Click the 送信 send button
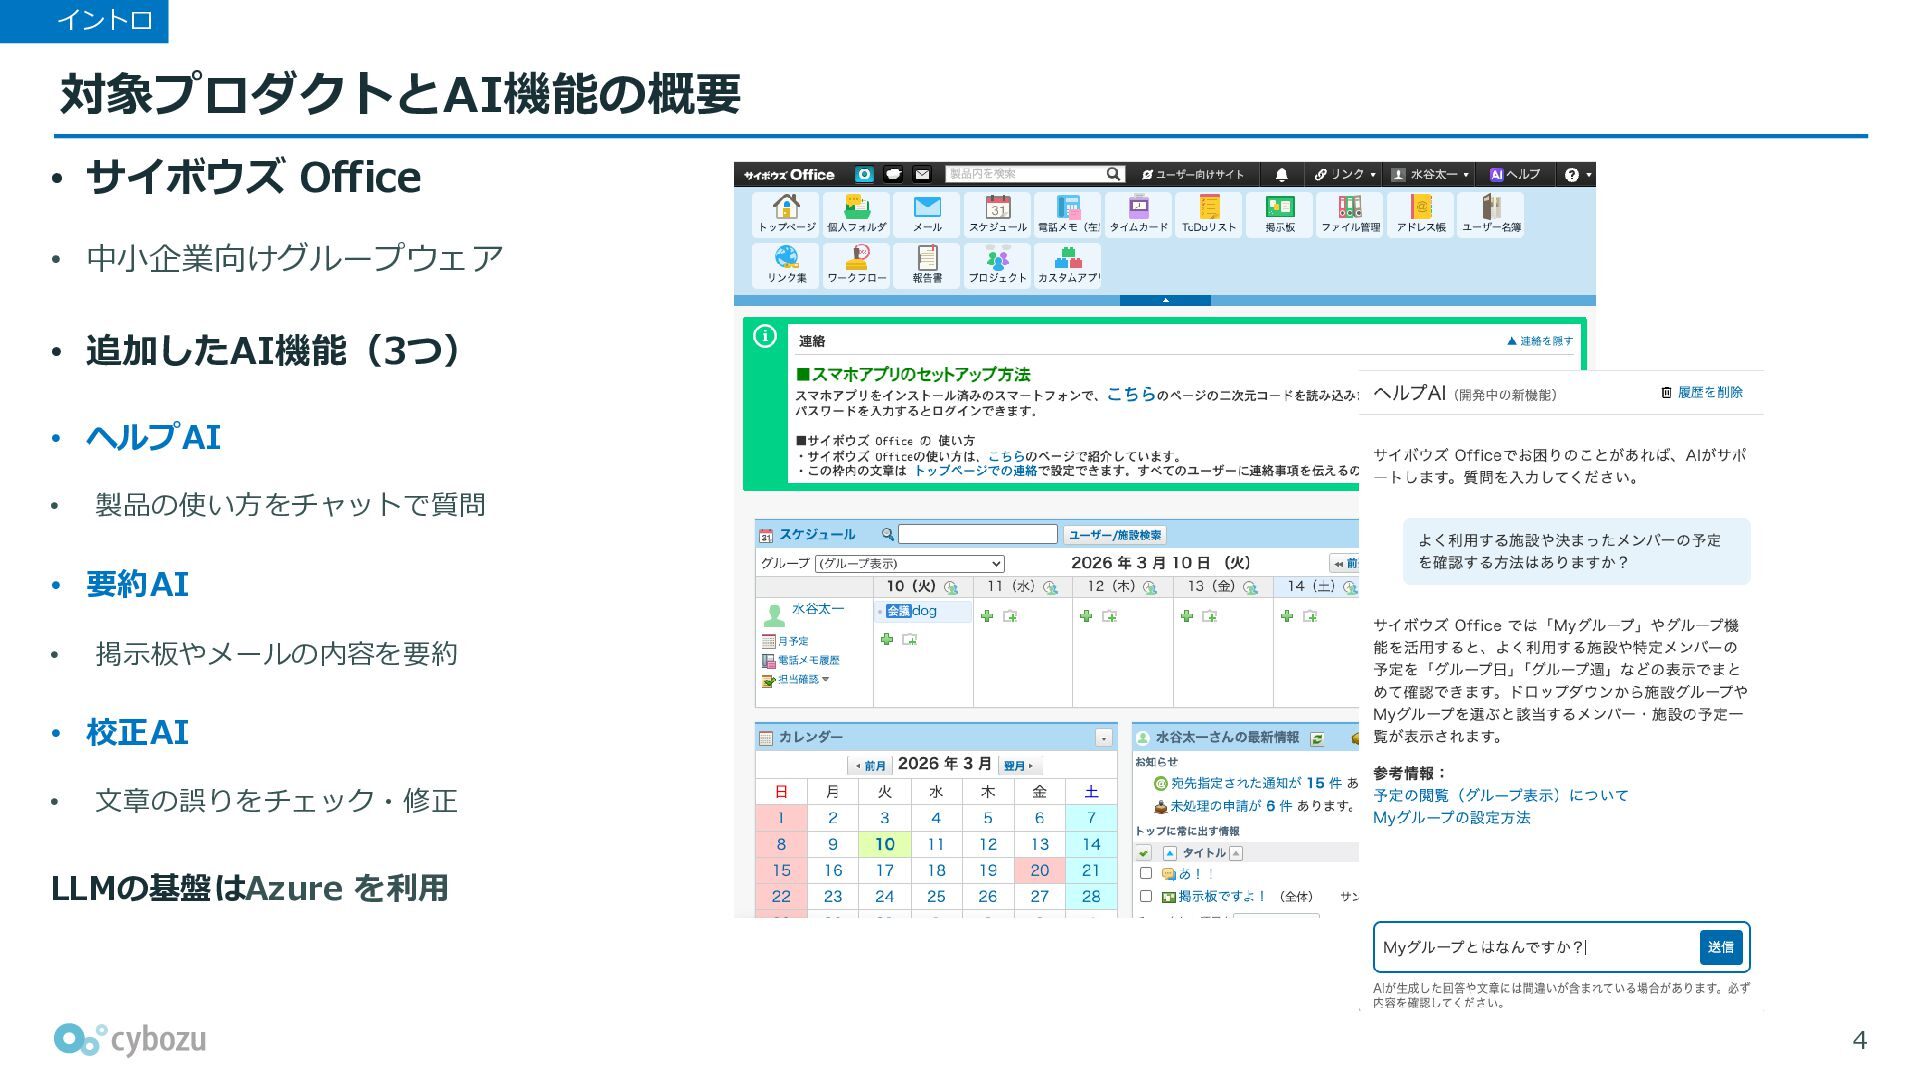1920x1080 pixels. (x=1720, y=947)
